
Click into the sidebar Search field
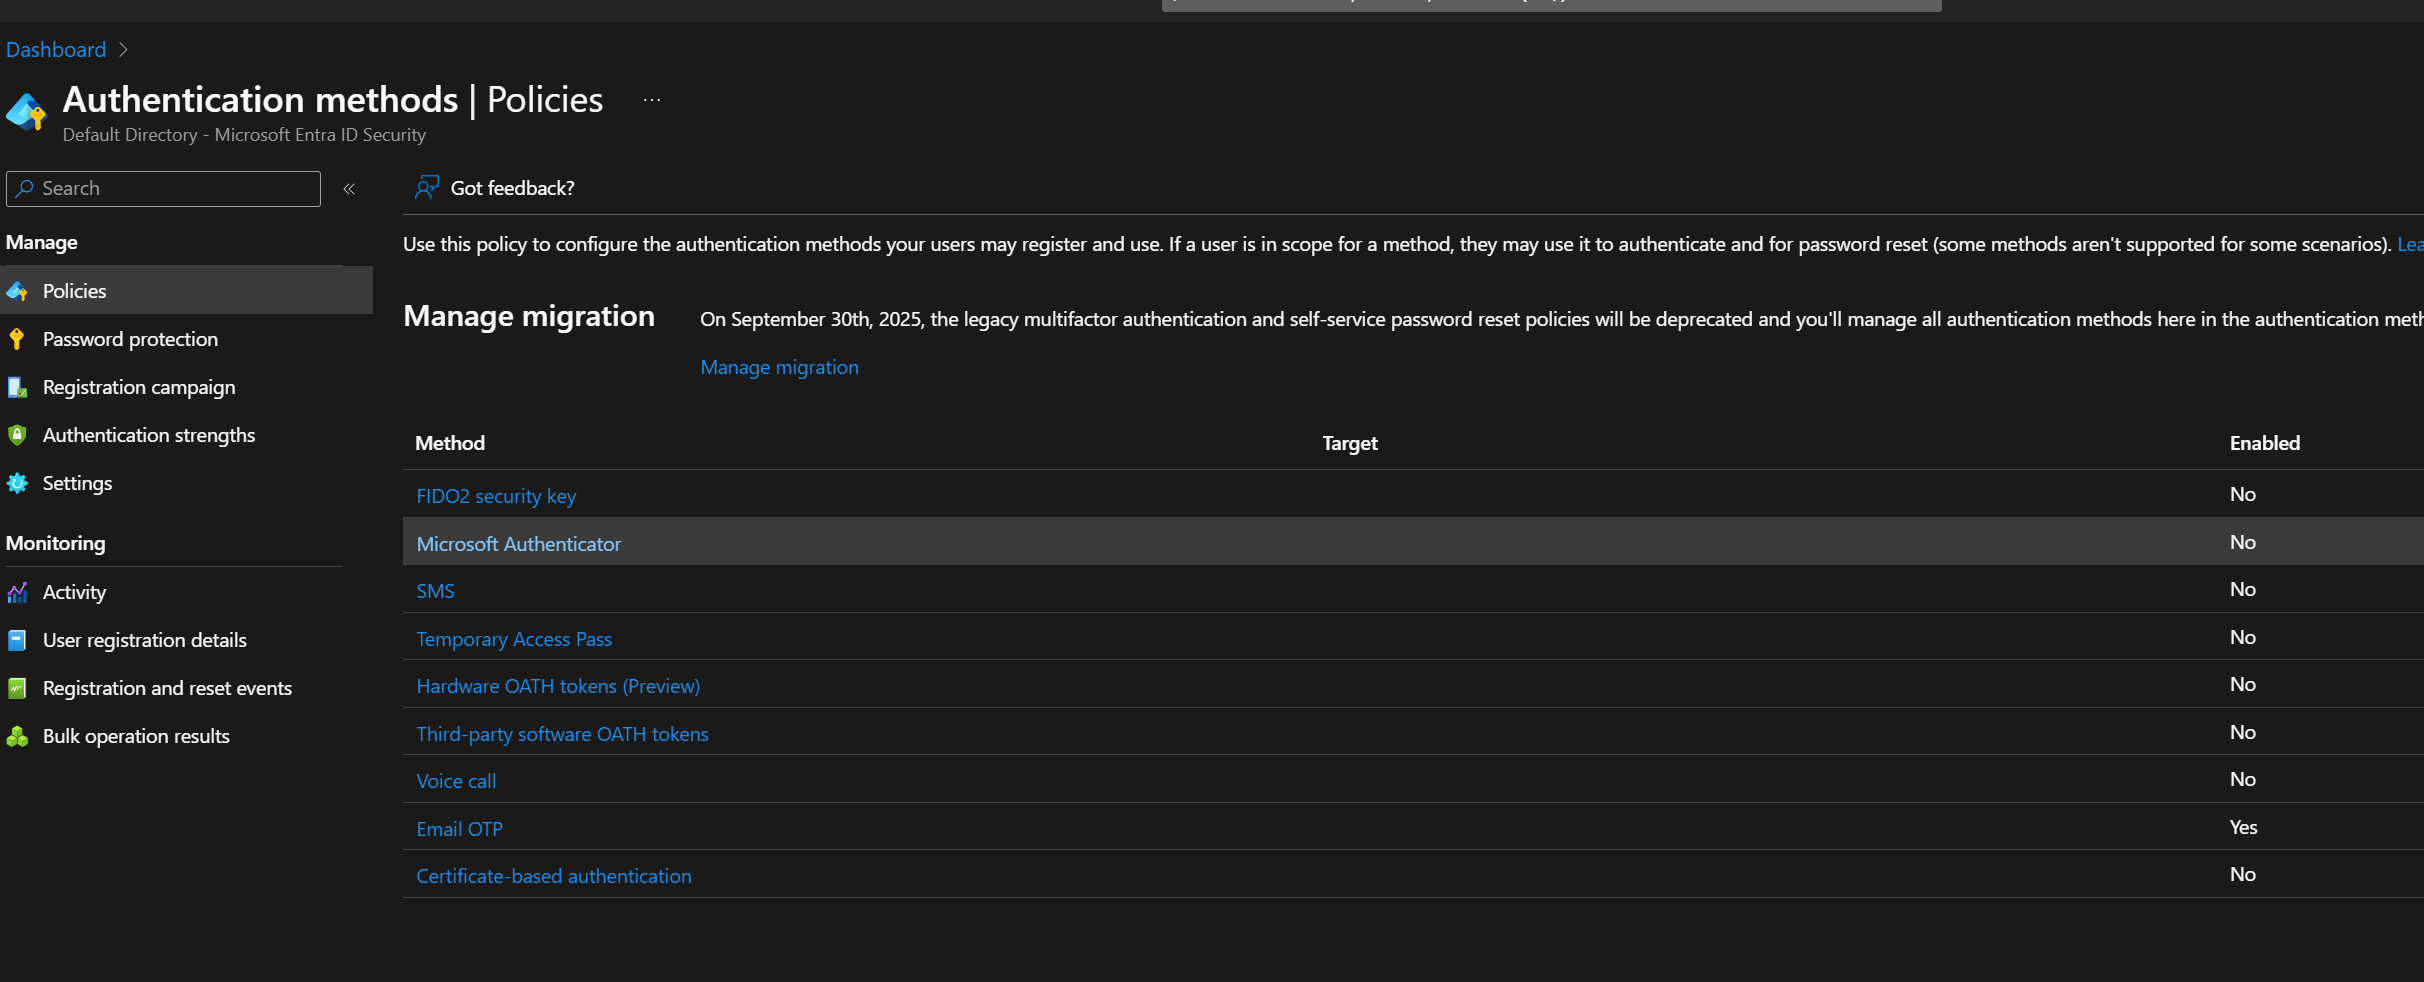tap(163, 188)
